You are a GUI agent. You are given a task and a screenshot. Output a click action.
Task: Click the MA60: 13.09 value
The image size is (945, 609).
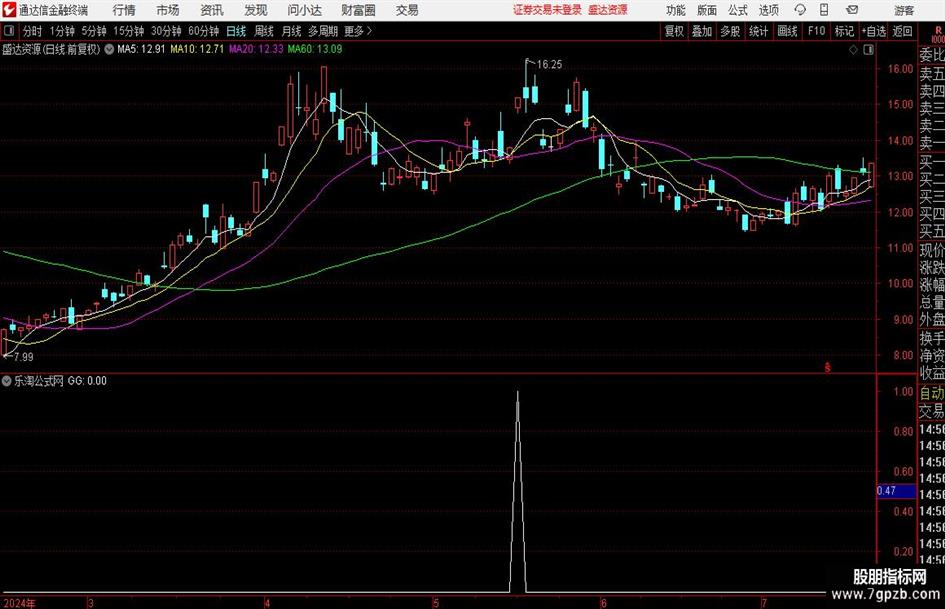315,49
